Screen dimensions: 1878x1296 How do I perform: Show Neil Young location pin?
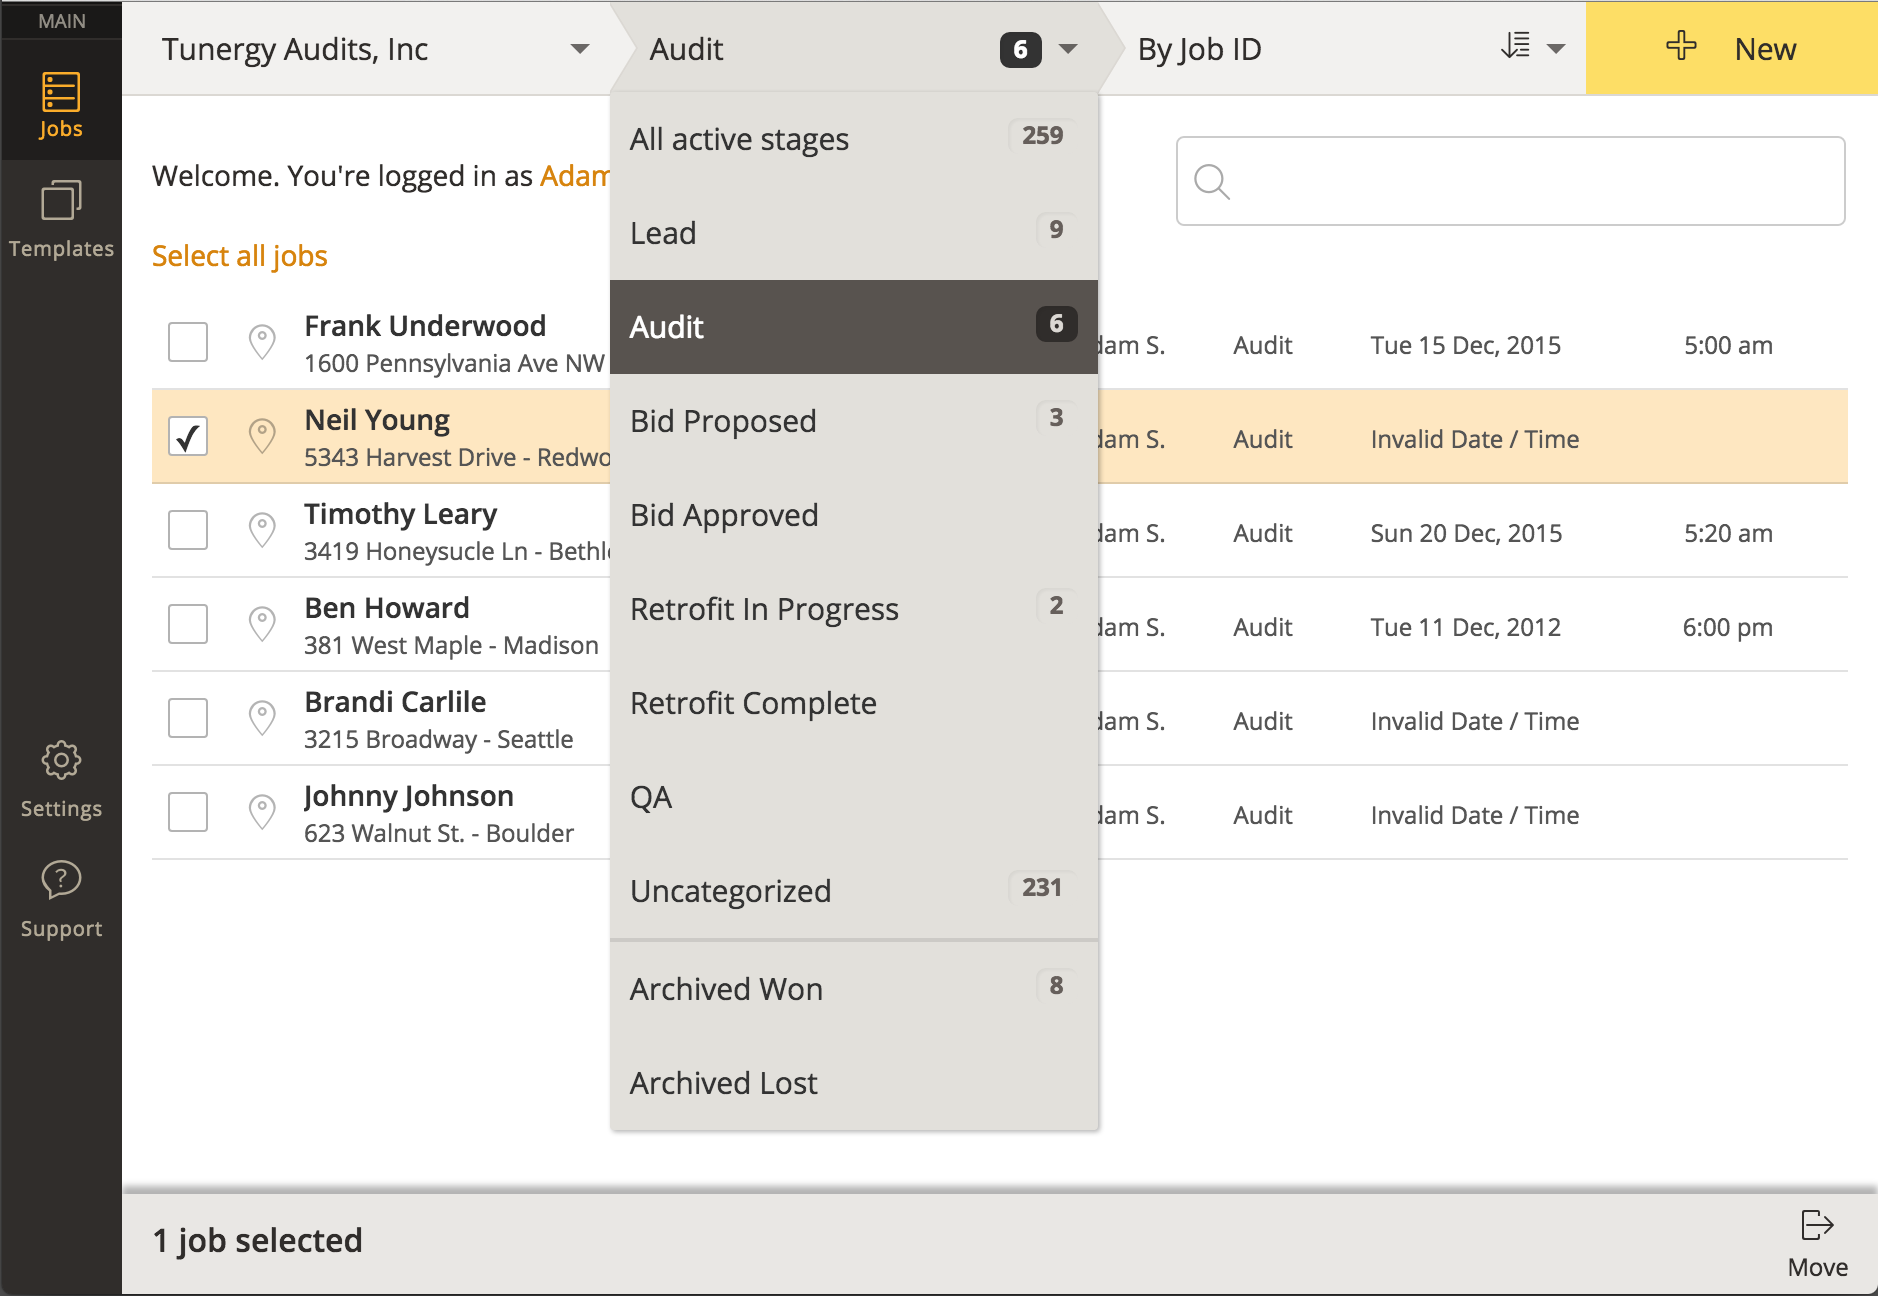262,436
